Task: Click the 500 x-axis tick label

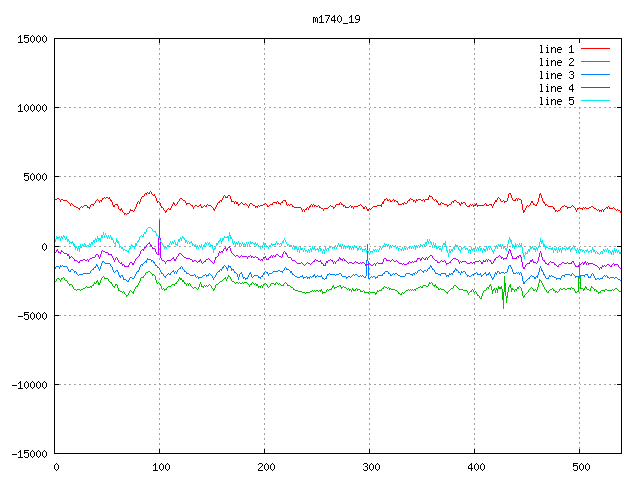Action: (579, 467)
